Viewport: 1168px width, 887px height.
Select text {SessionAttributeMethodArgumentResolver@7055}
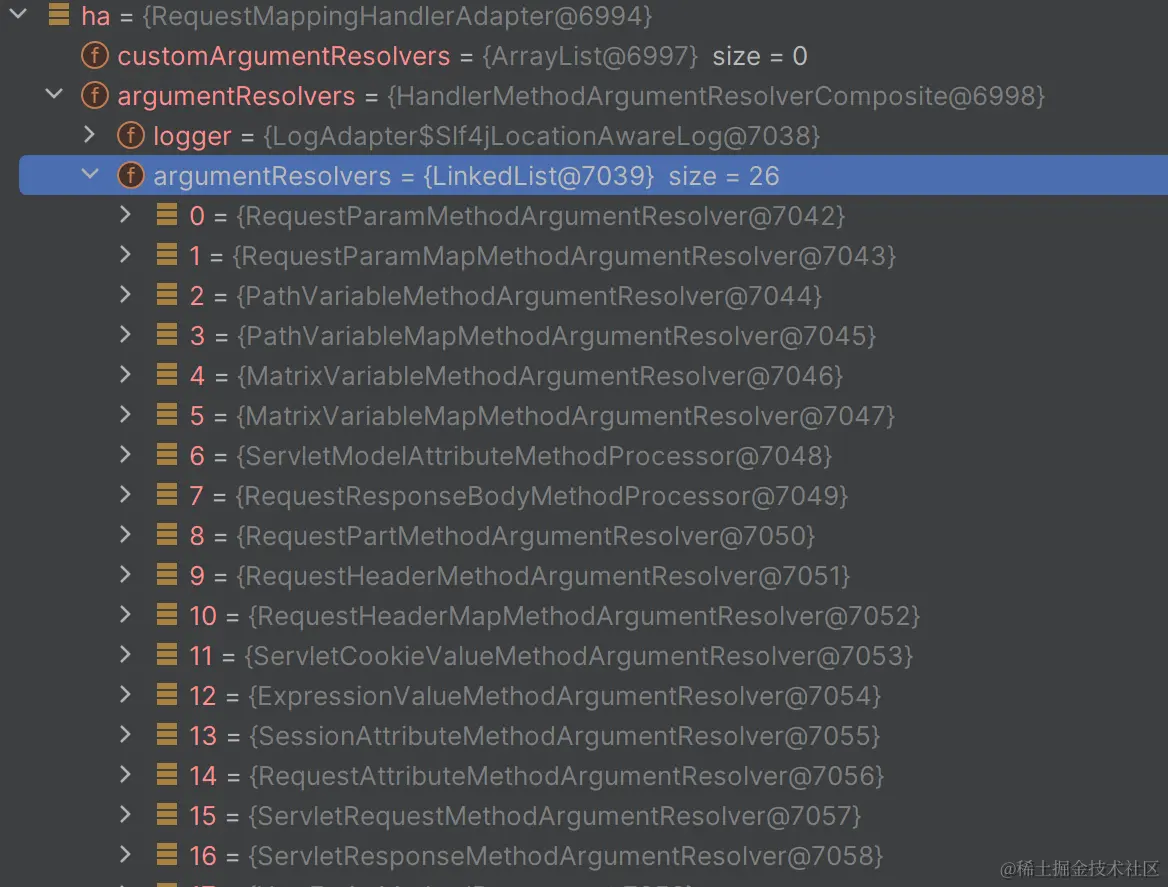(564, 737)
